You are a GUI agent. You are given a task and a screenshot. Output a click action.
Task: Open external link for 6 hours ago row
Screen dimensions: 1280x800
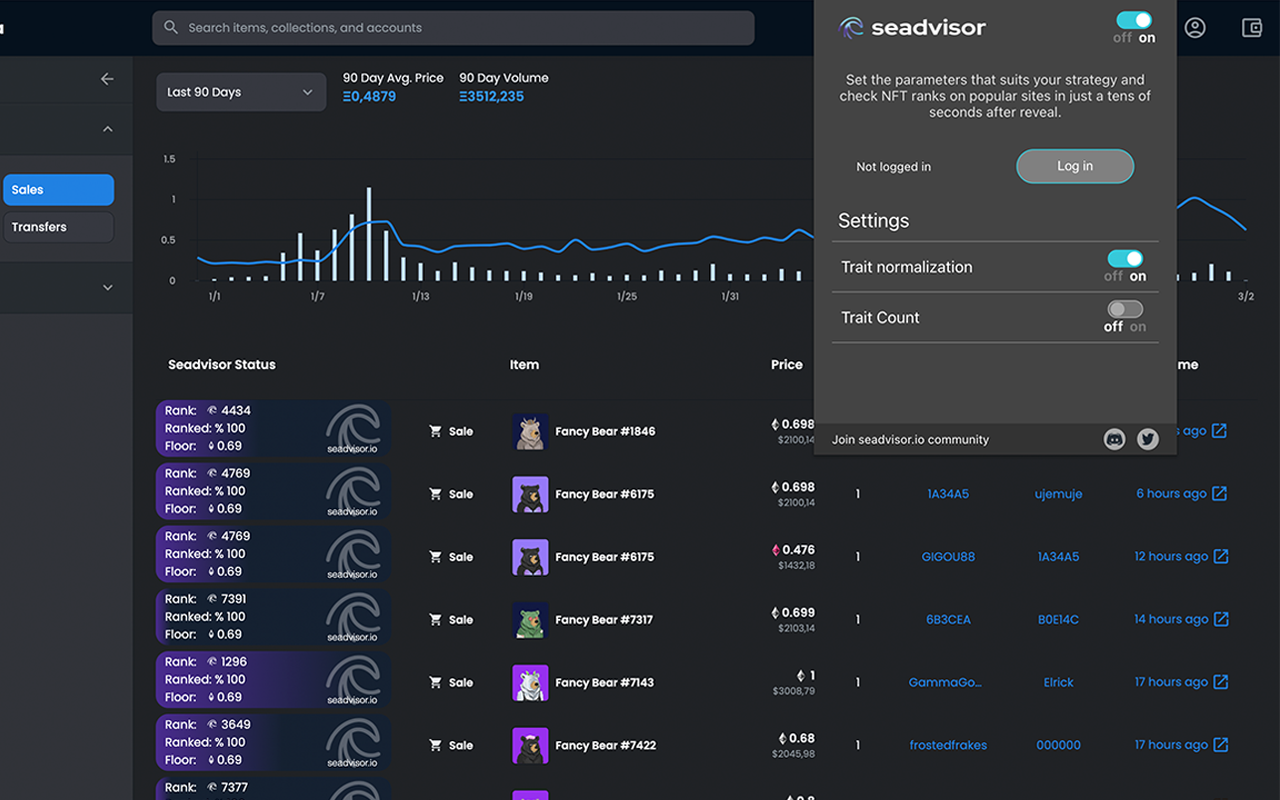(1220, 494)
